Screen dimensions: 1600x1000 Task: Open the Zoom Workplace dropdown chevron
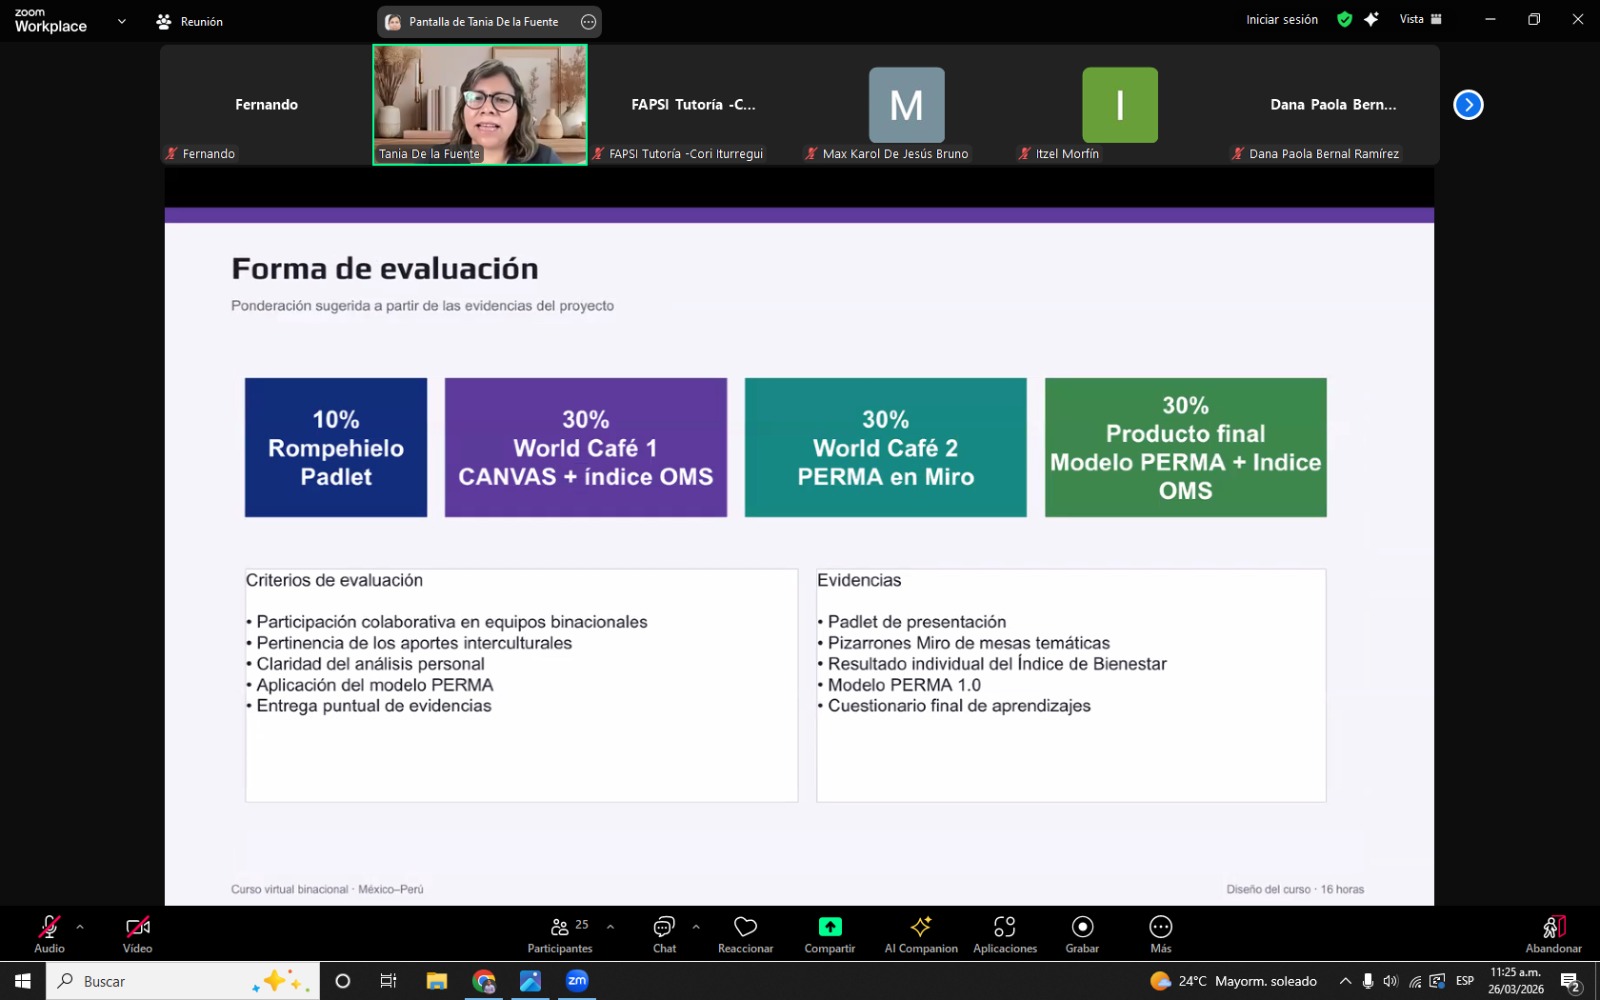[122, 21]
